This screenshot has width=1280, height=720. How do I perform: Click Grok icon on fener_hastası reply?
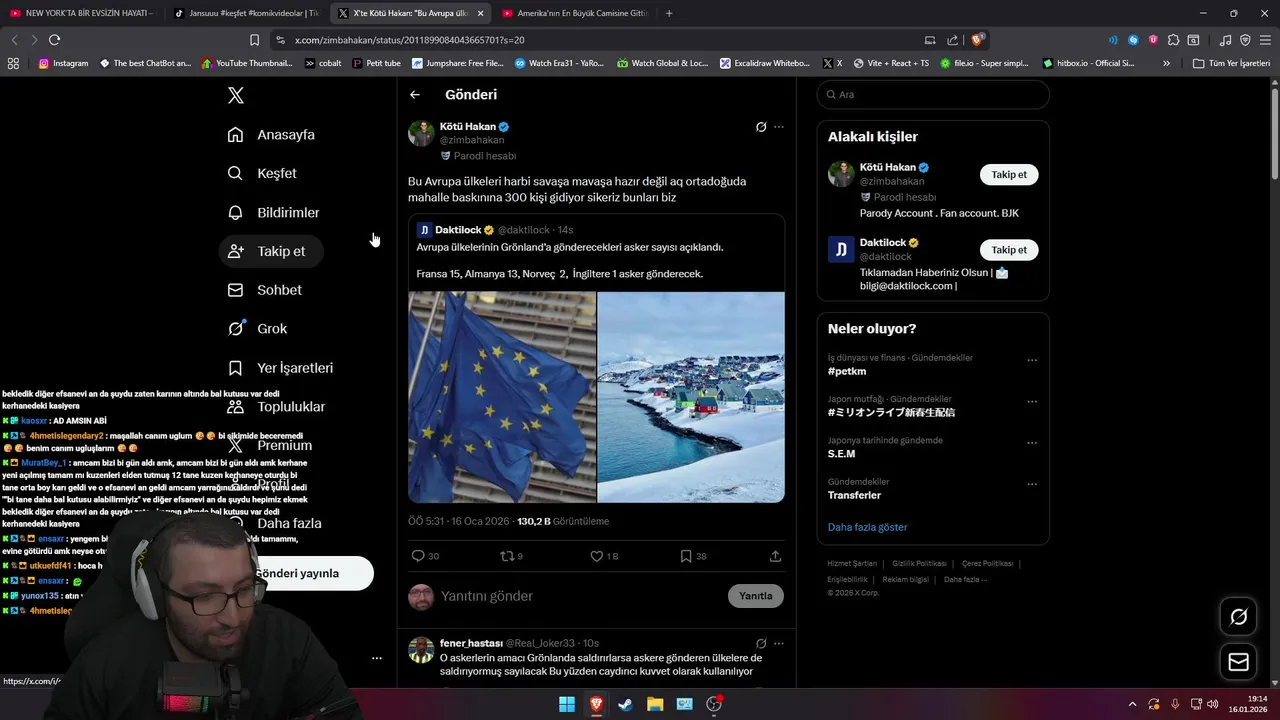(x=761, y=643)
